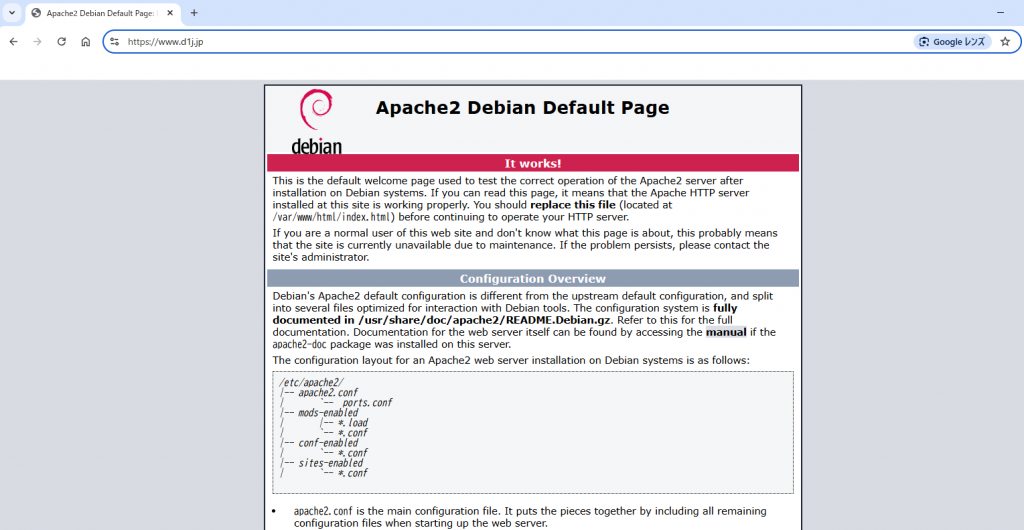The height and width of the screenshot is (530, 1024).
Task: Click bold text "replace this file"
Action: click(x=573, y=205)
